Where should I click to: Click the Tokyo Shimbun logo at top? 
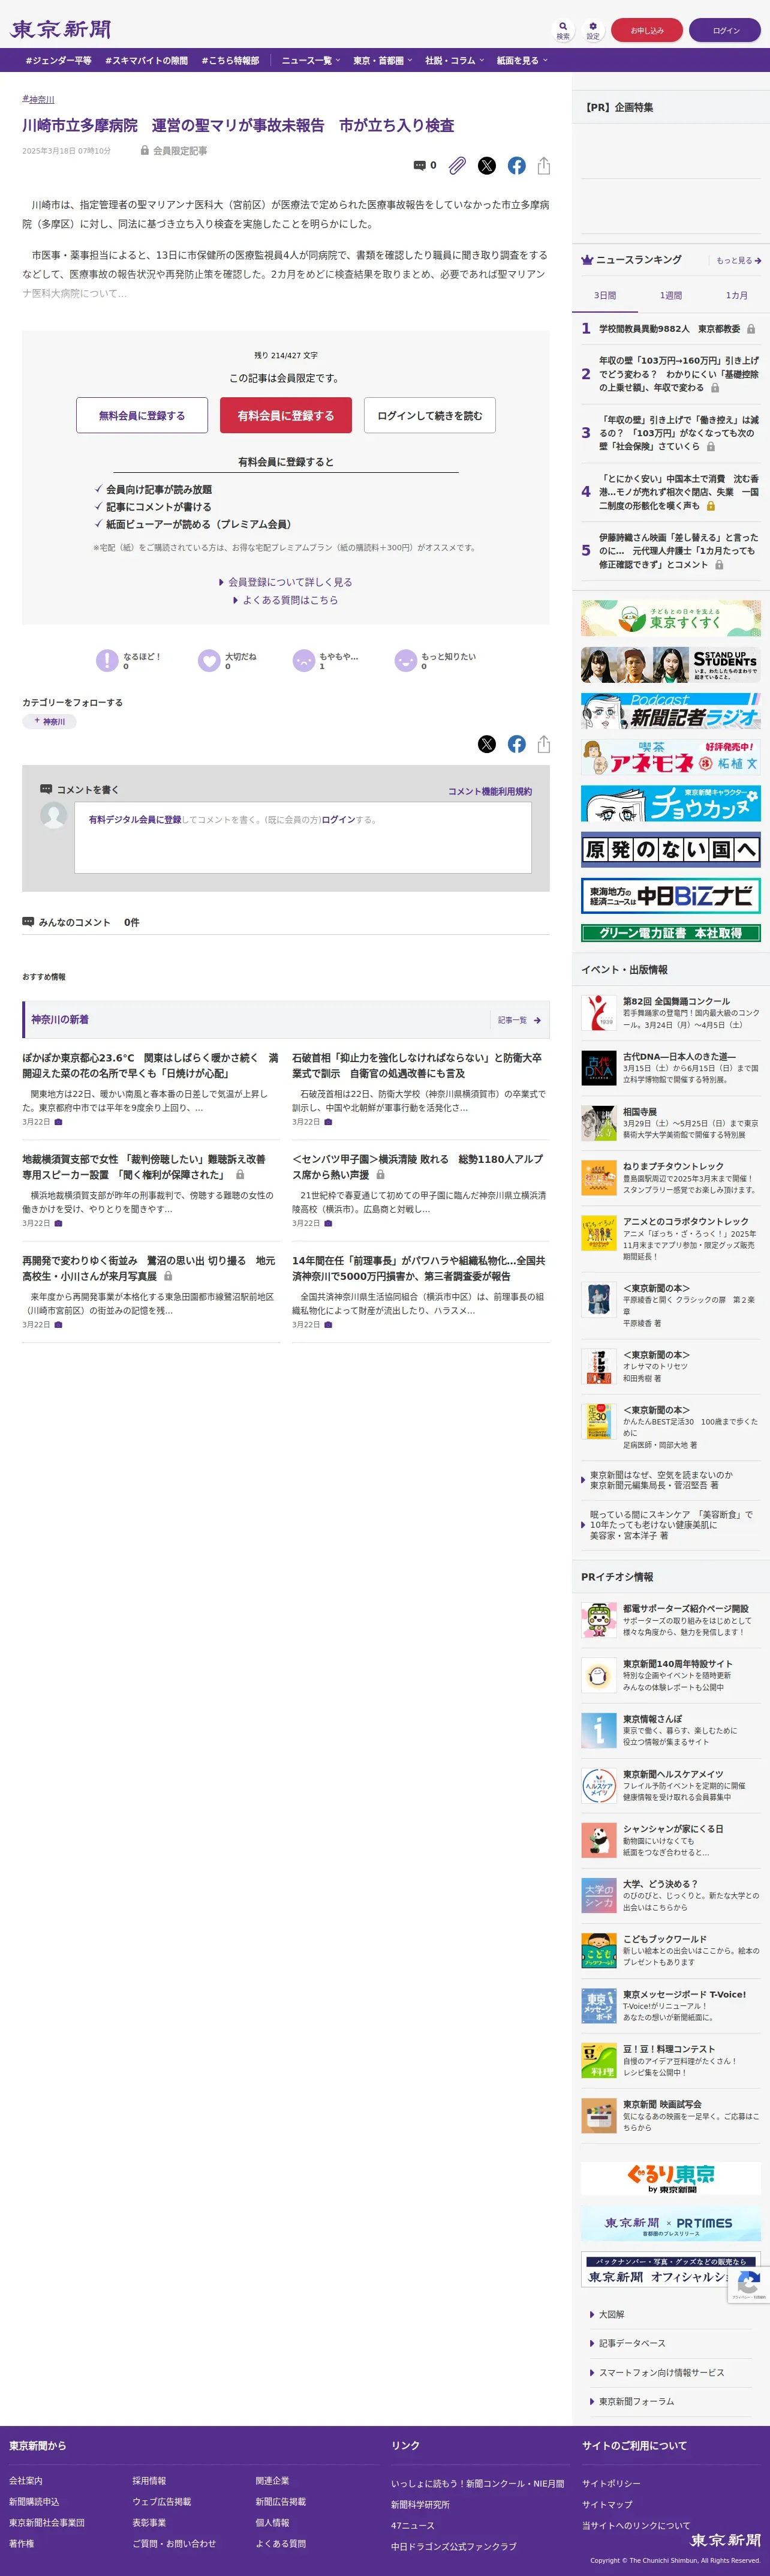pos(61,30)
